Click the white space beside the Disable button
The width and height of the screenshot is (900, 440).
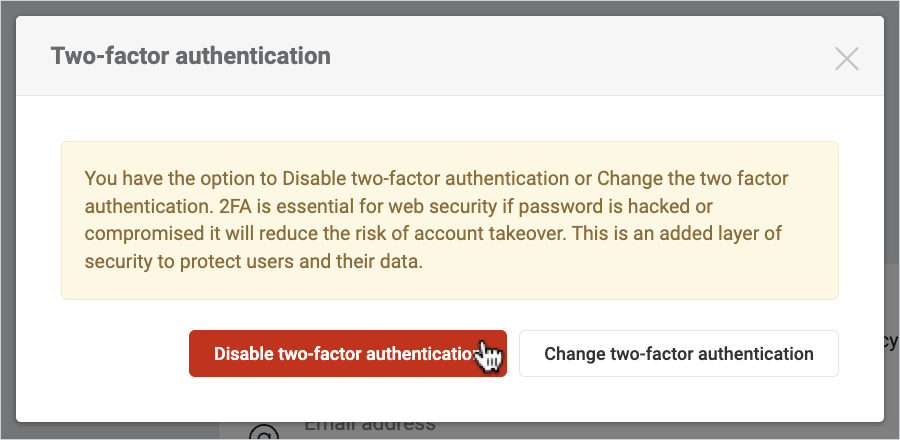tap(120, 354)
